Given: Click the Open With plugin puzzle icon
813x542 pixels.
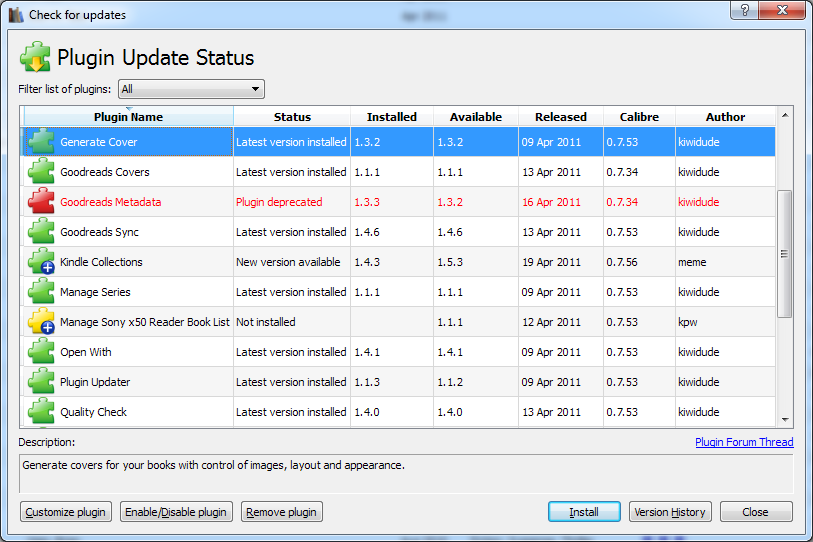Looking at the screenshot, I should tap(41, 352).
